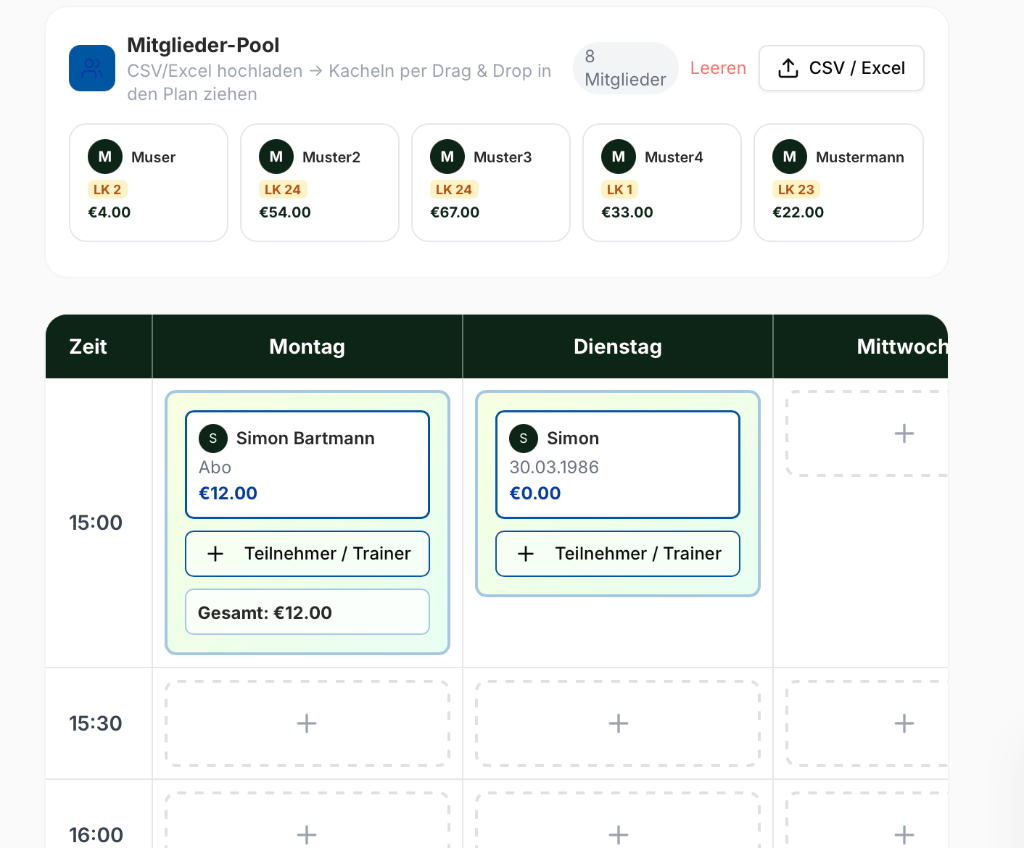Add slot for Dienstag at 16:00
Viewport: 1024px width, 848px height.
click(x=618, y=821)
